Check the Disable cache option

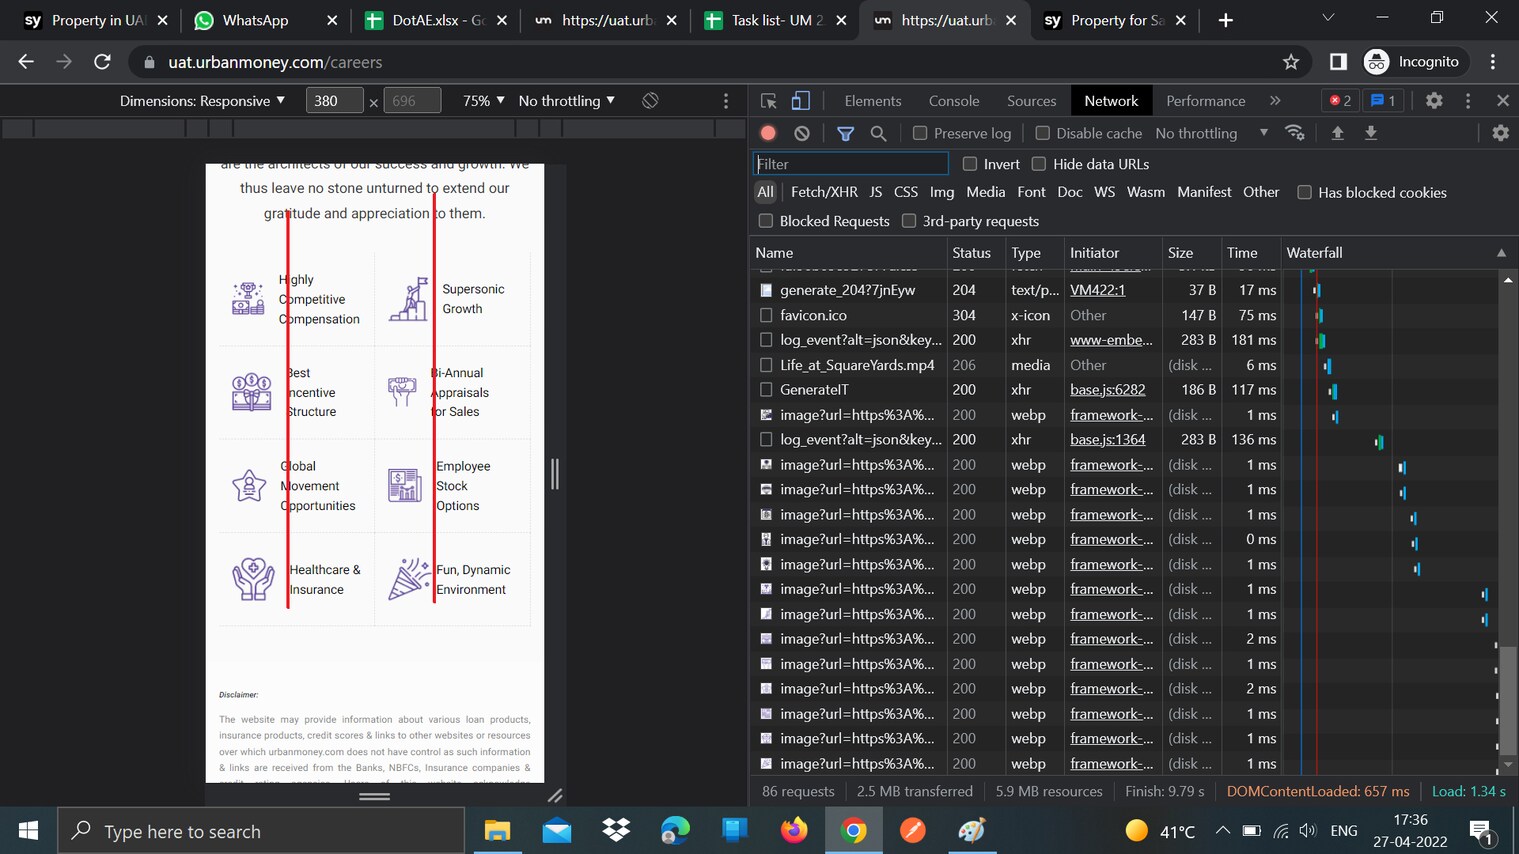1043,133
